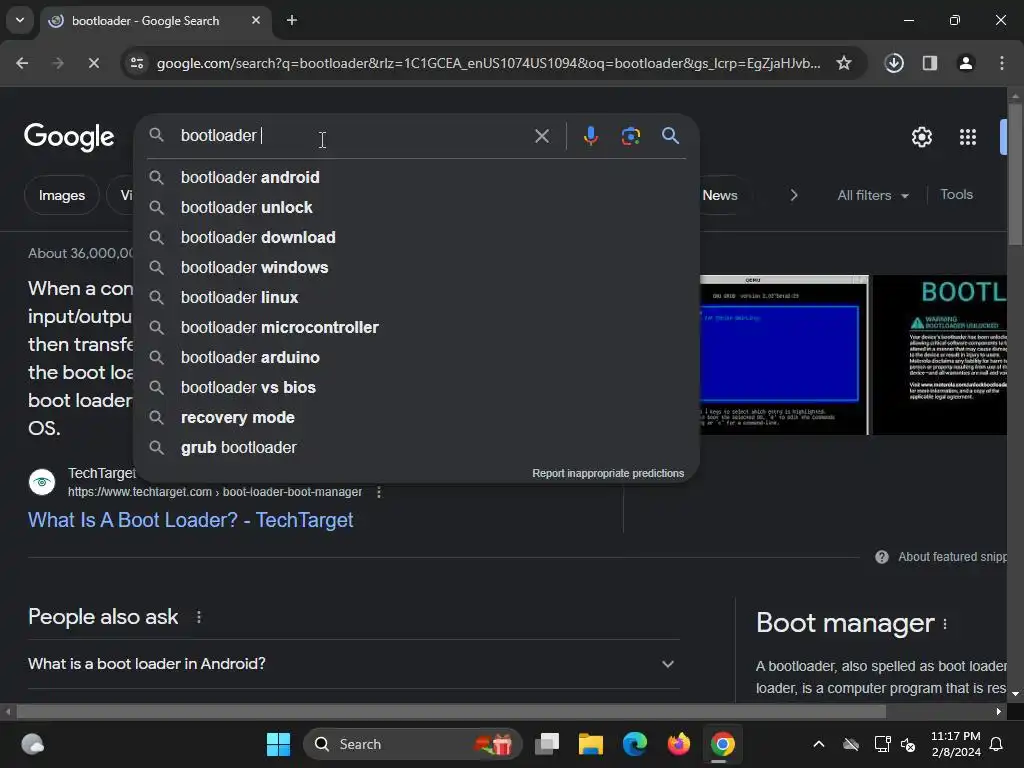Image resolution: width=1024 pixels, height=768 pixels.
Task: Clear the search box with X icon
Action: pyautogui.click(x=541, y=136)
